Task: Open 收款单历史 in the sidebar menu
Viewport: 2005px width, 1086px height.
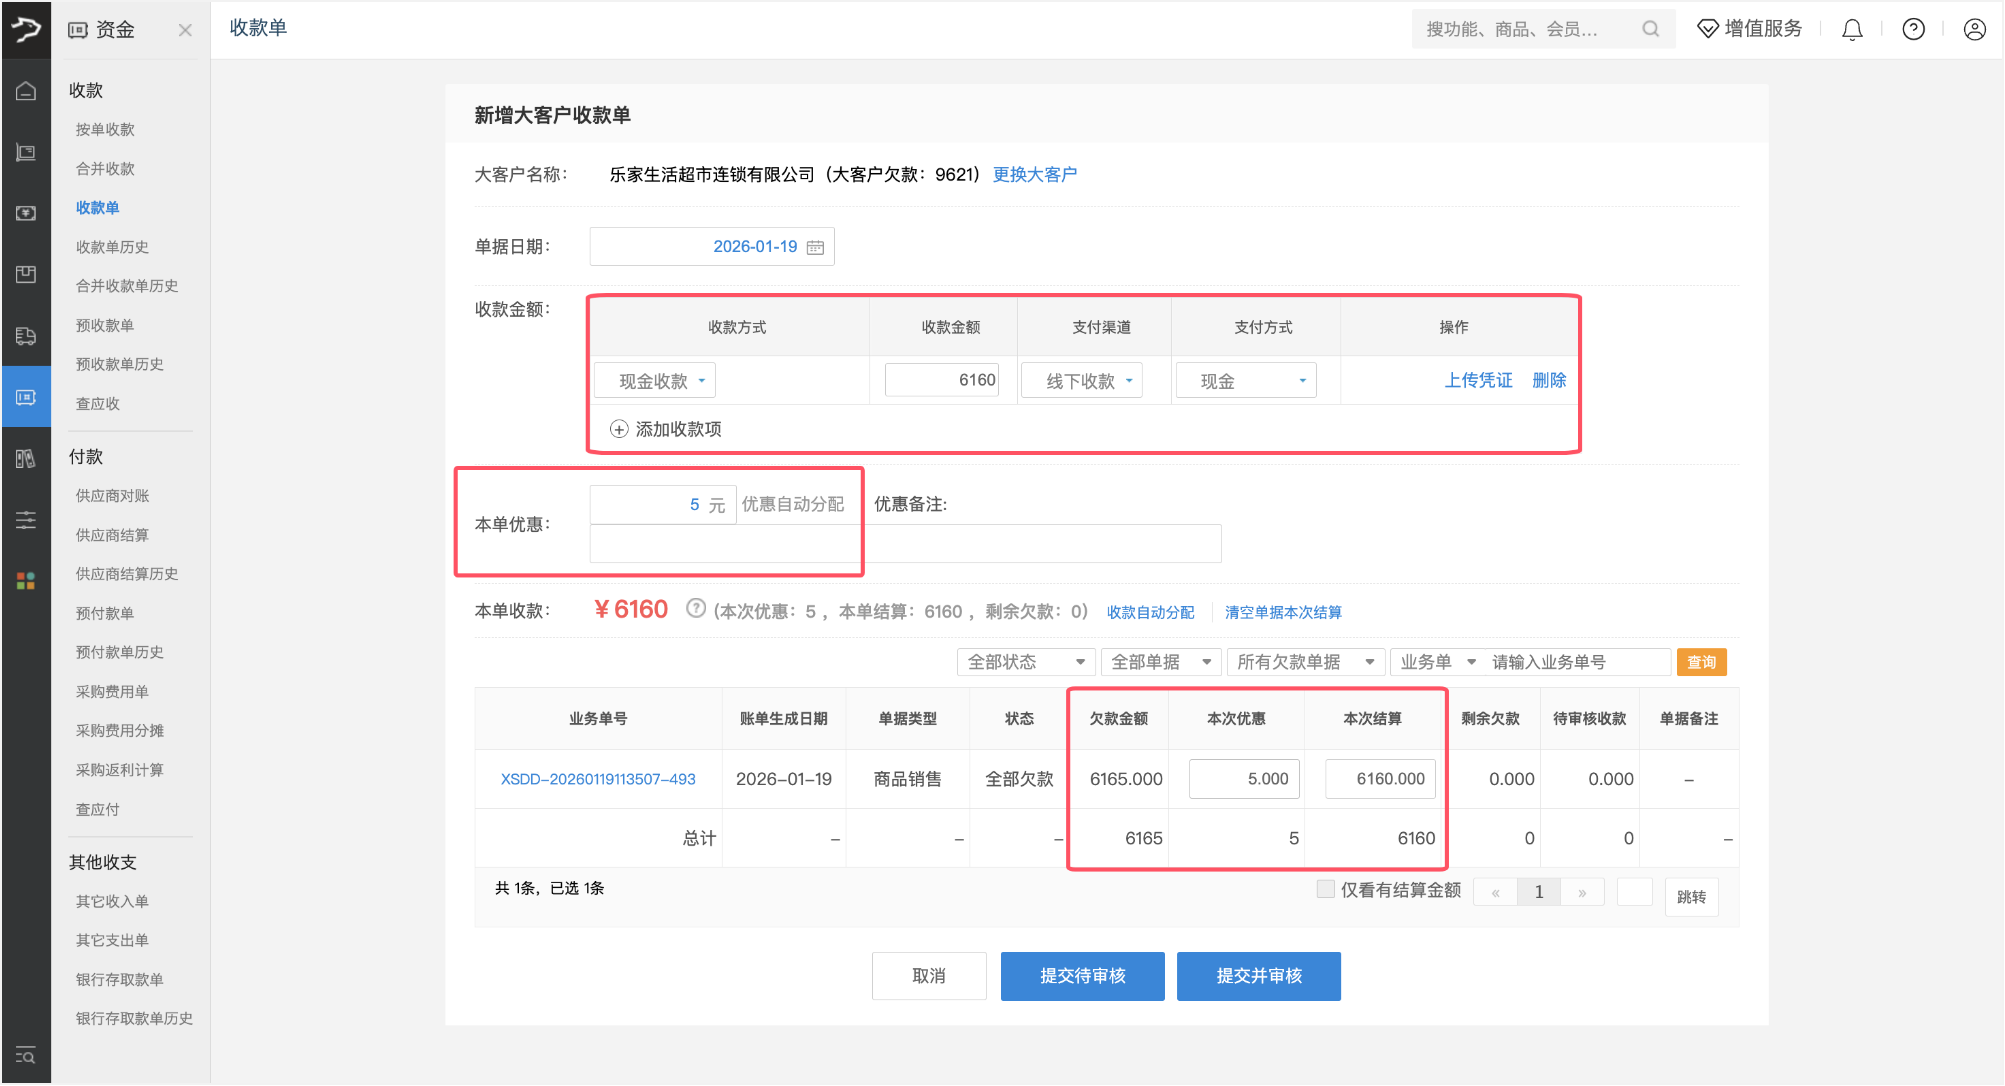Action: [x=112, y=247]
